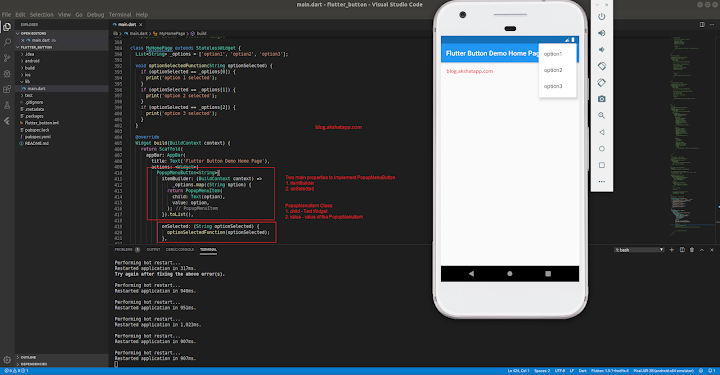
Task: Expand the android folder
Action: 31,61
